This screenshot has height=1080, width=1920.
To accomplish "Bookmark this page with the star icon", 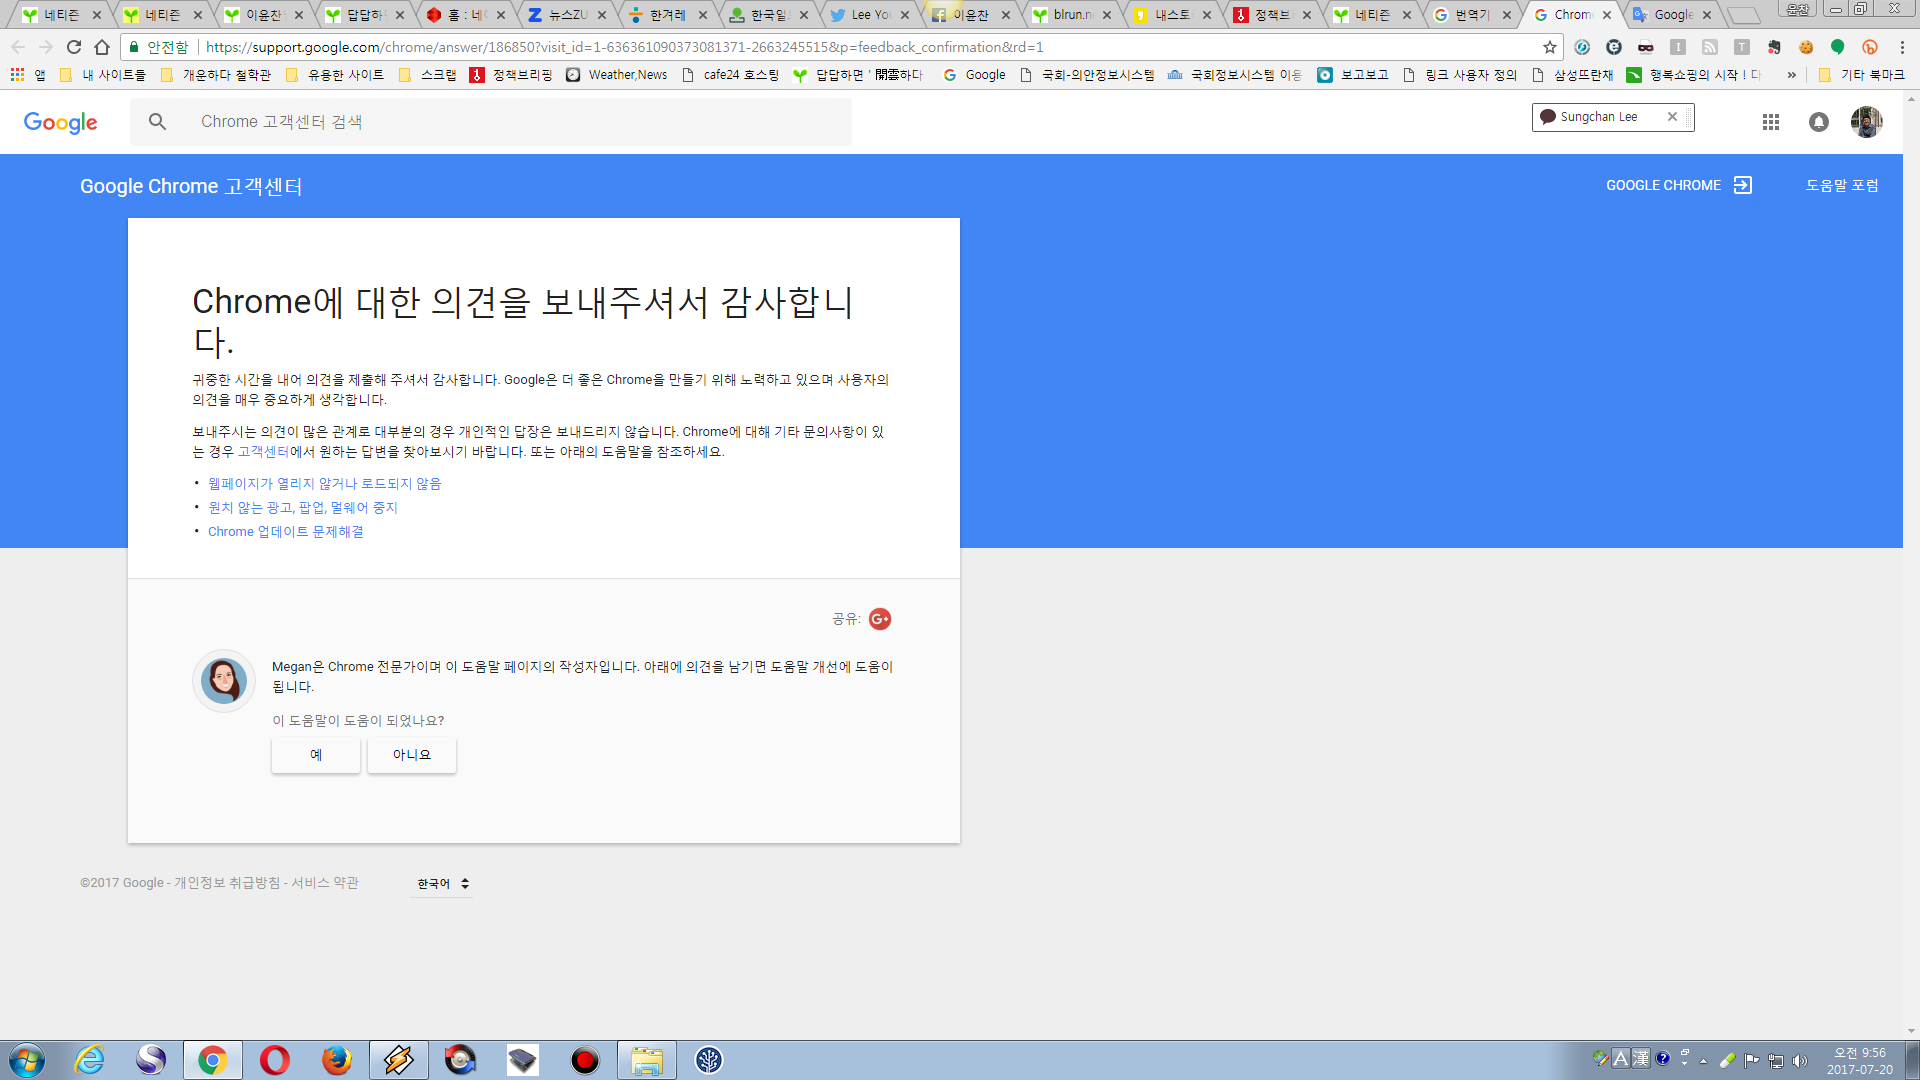I will point(1550,47).
